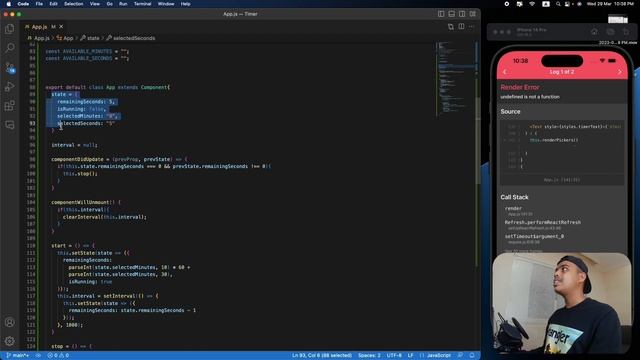
Task: Close the App.js editor tab
Action: pyautogui.click(x=61, y=27)
